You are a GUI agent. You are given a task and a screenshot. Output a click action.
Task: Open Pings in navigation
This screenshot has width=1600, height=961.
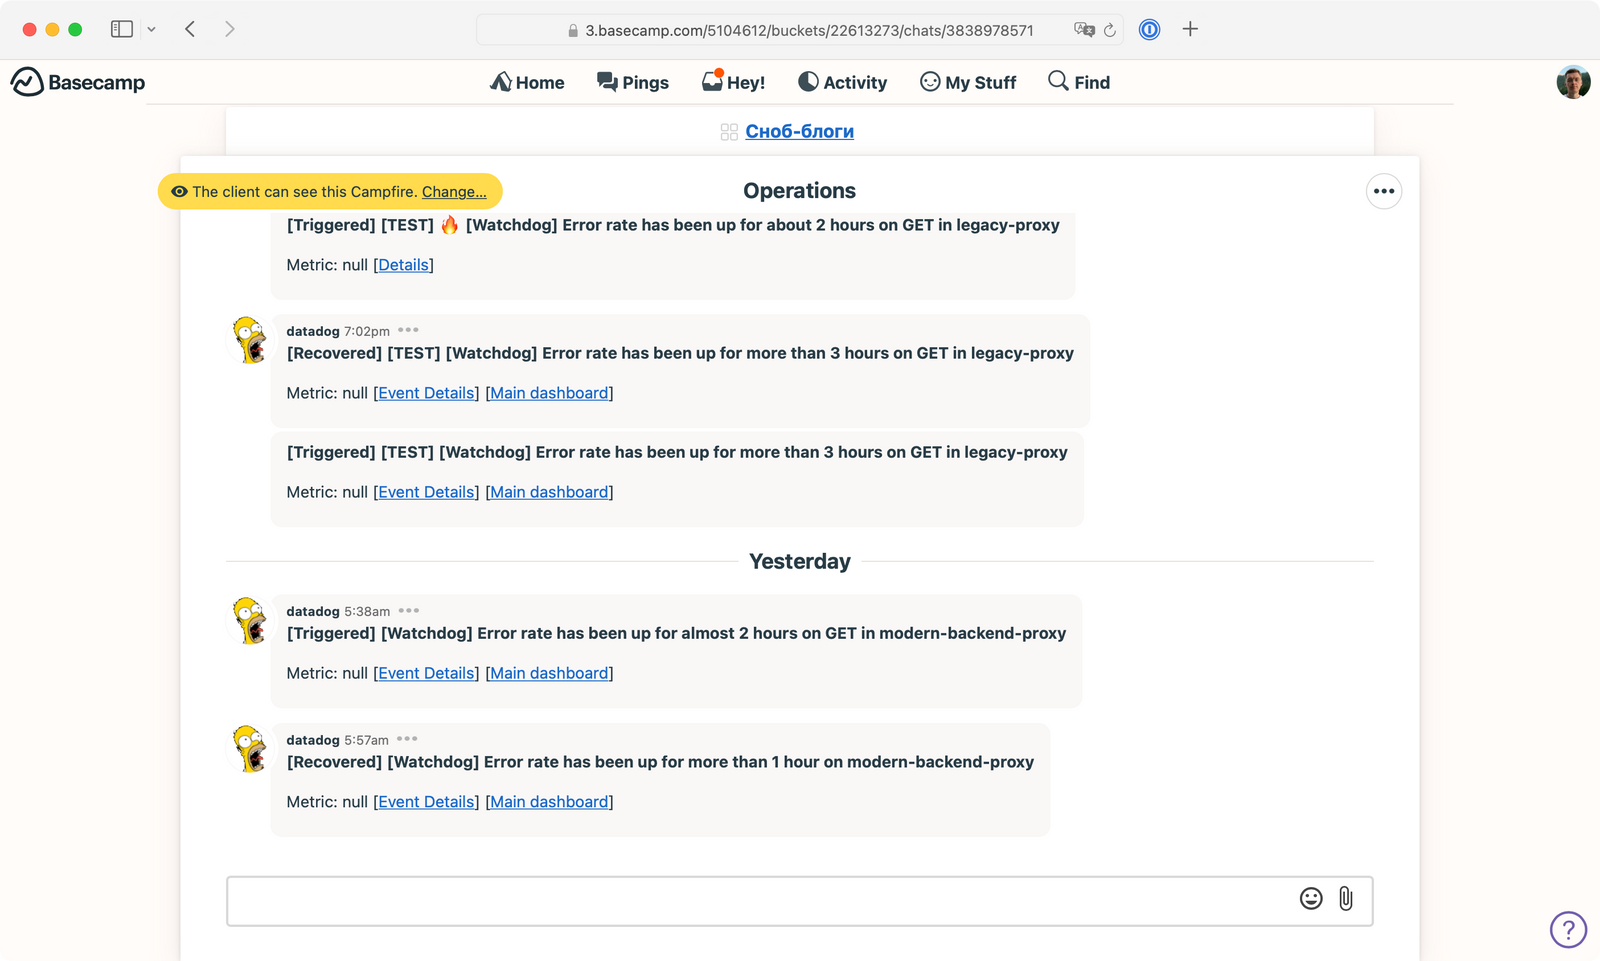pos(633,82)
